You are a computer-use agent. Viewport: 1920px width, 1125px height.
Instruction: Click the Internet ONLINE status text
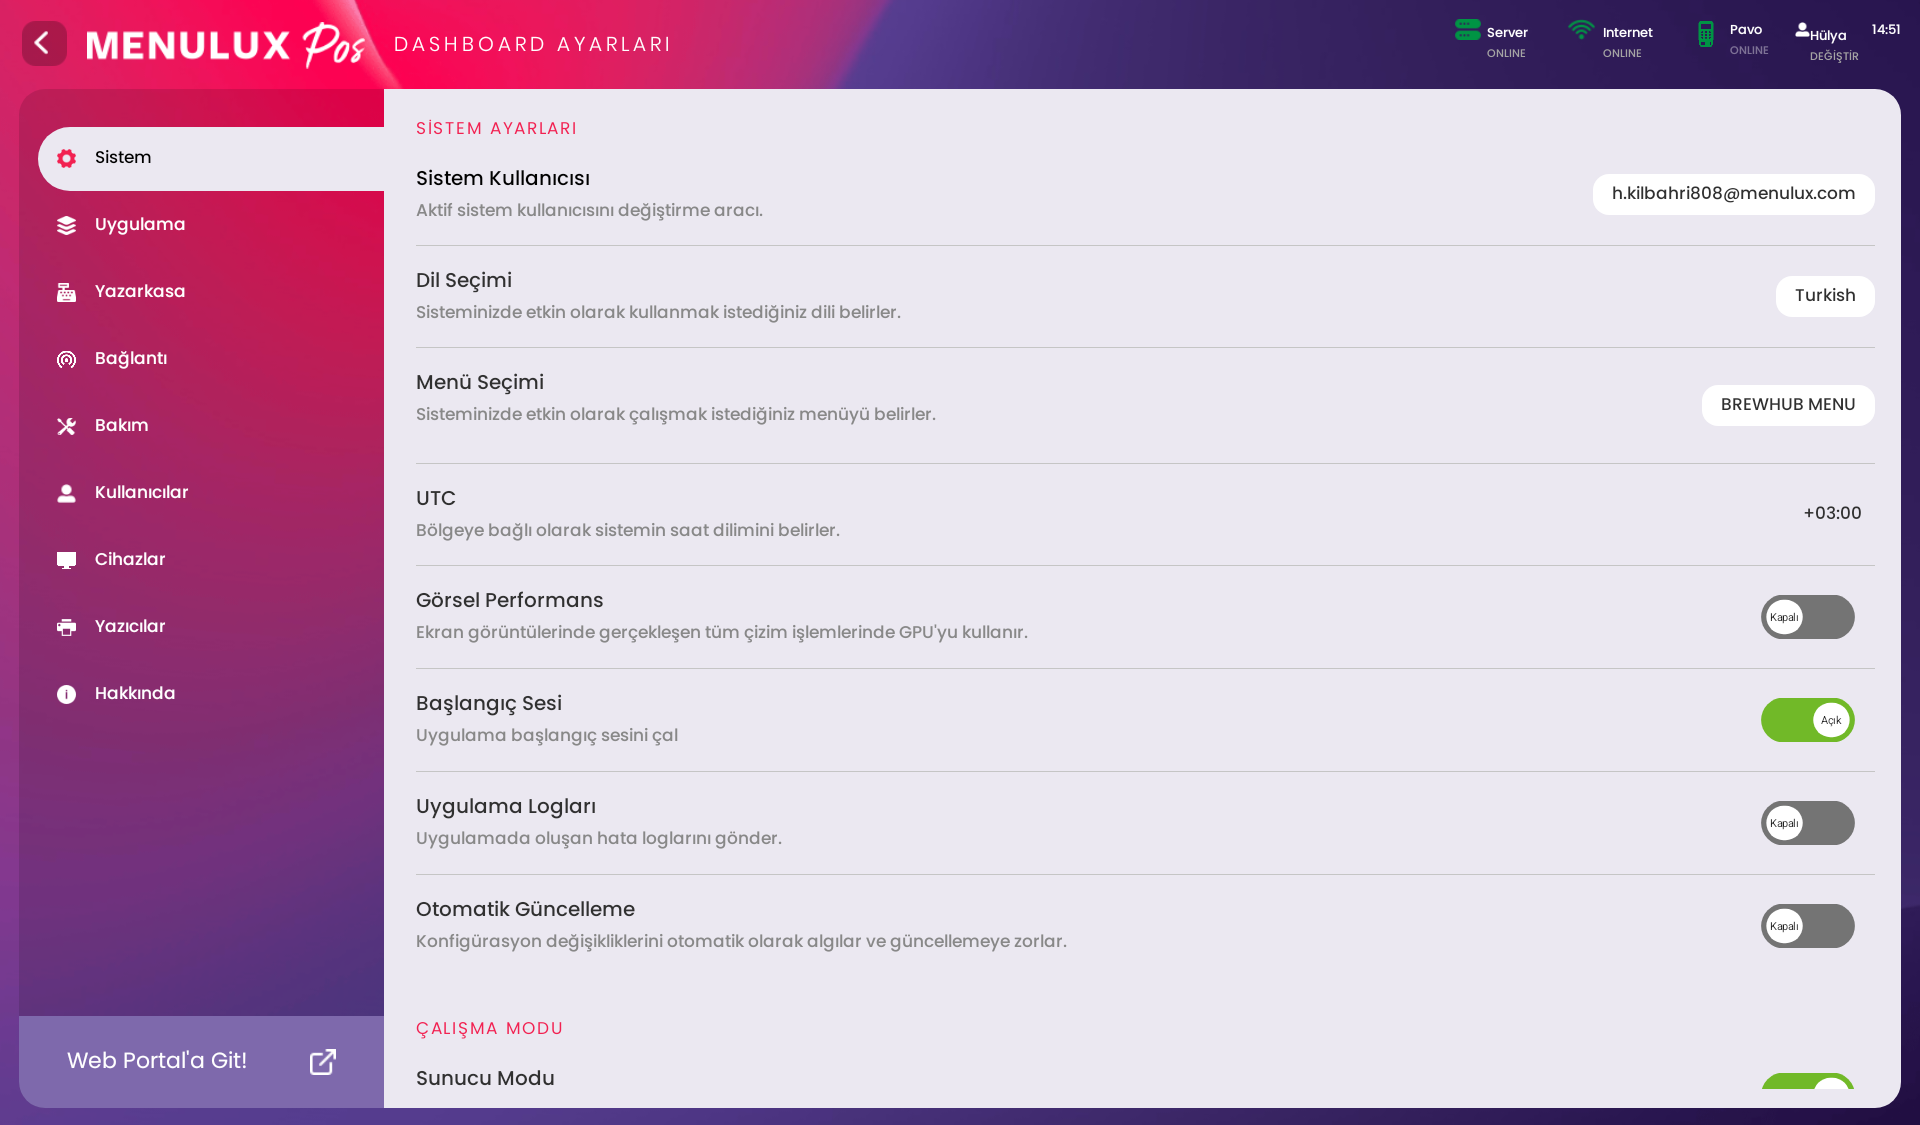click(1622, 54)
